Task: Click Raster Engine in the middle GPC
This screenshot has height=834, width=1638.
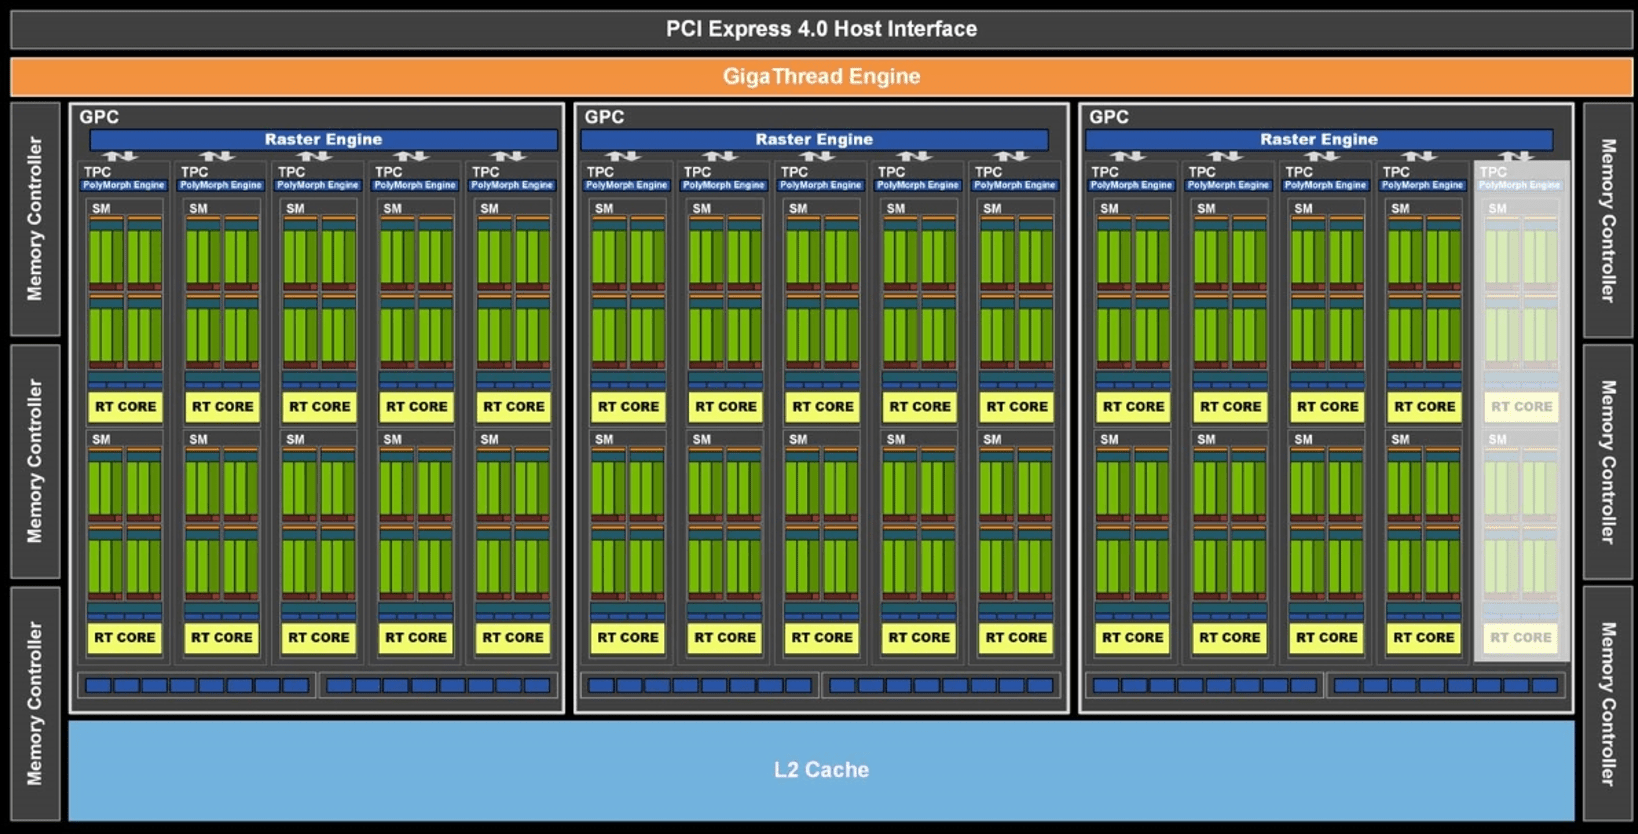Action: pos(814,139)
